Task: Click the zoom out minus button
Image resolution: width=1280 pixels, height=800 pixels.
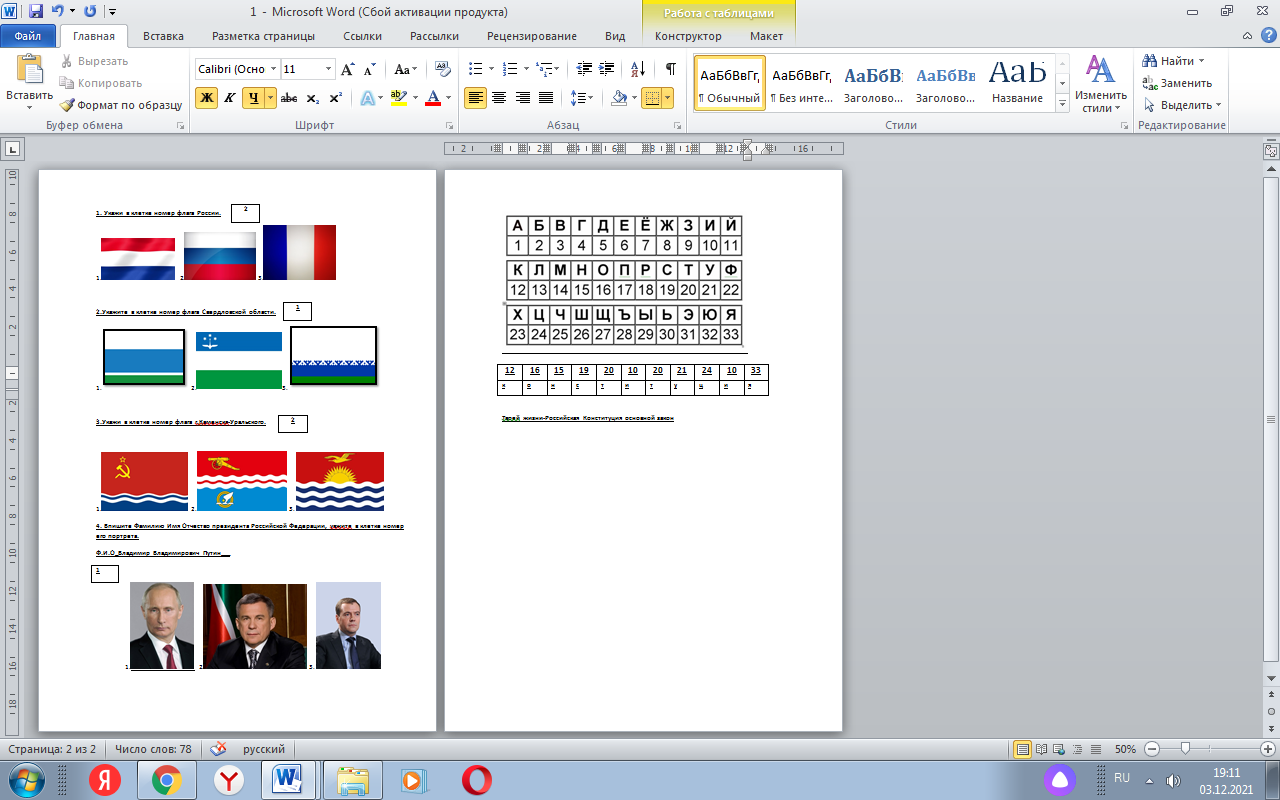Action: [1152, 748]
